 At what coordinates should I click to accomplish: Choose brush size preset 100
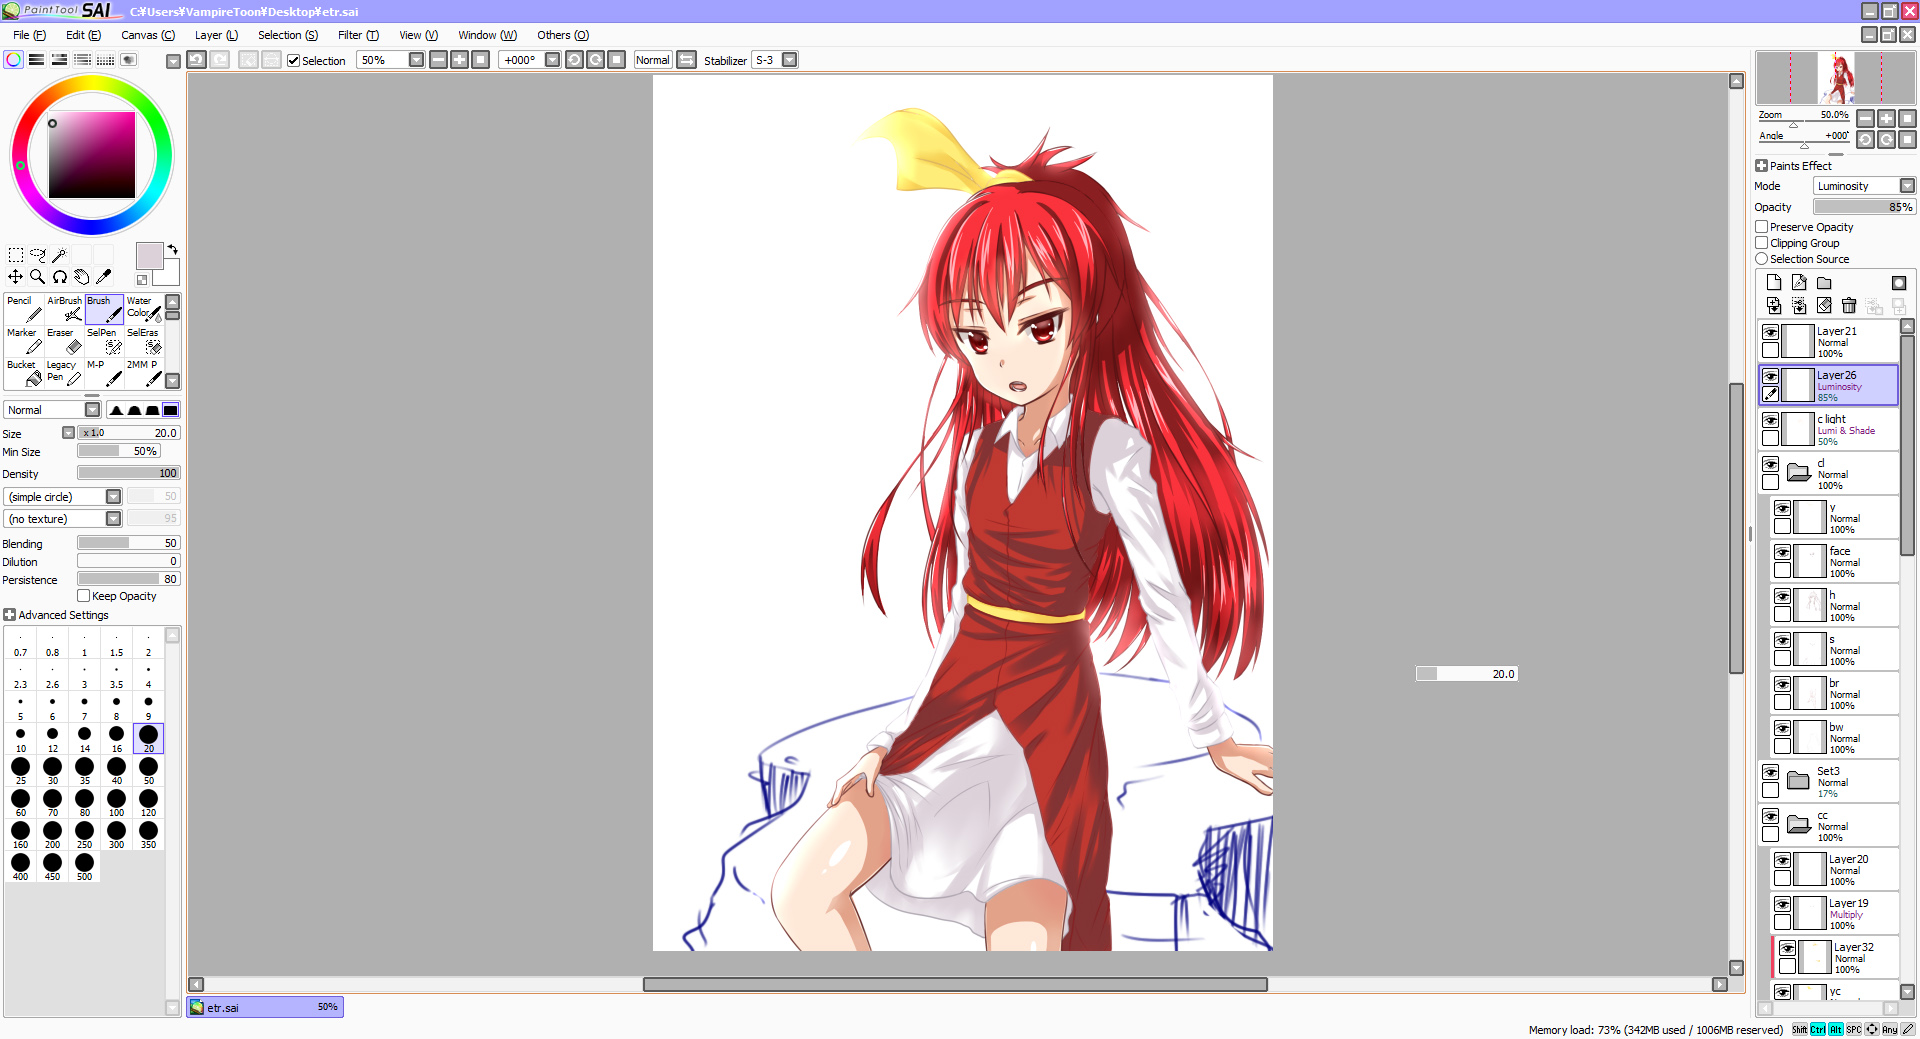pyautogui.click(x=117, y=802)
